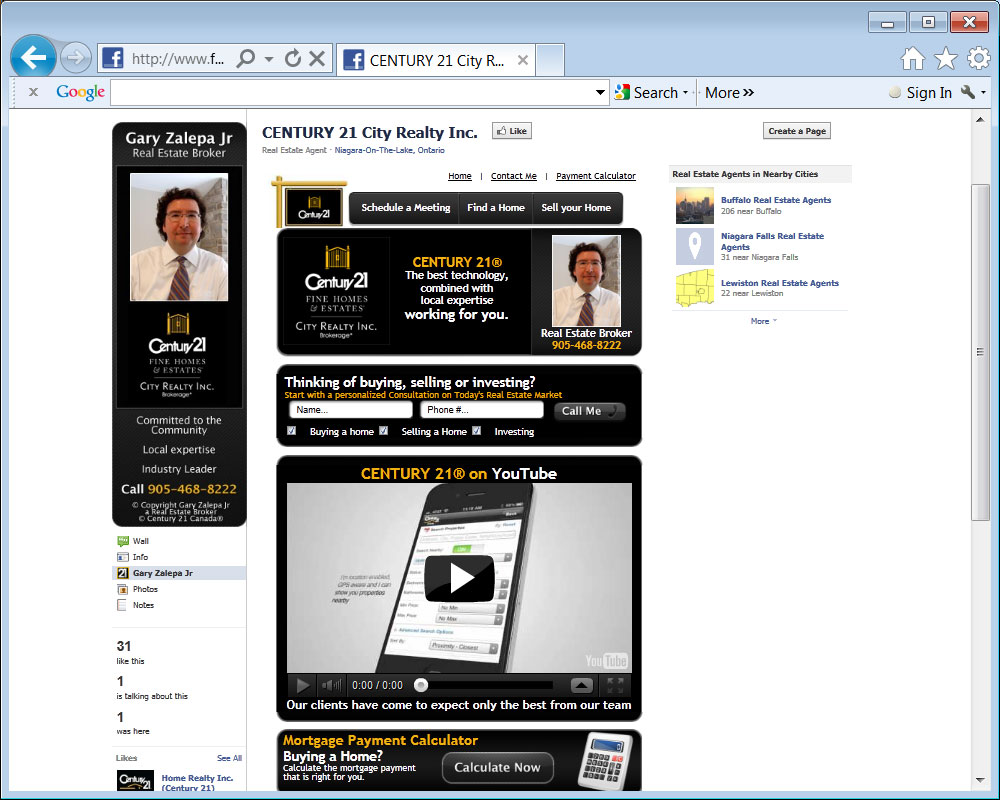This screenshot has width=1000, height=800.
Task: Click the Create a Page button
Action: (x=797, y=131)
